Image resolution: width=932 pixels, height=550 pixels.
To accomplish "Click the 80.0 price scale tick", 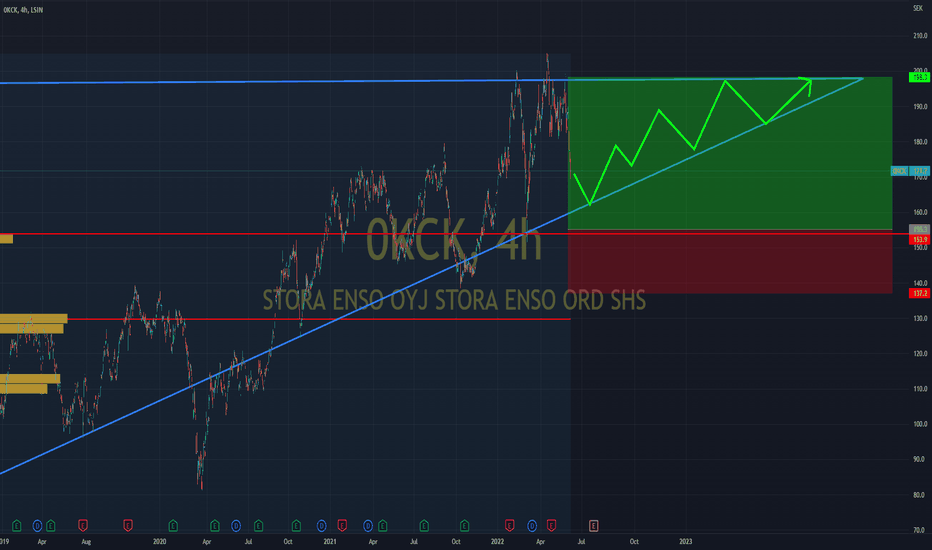I will pos(920,495).
